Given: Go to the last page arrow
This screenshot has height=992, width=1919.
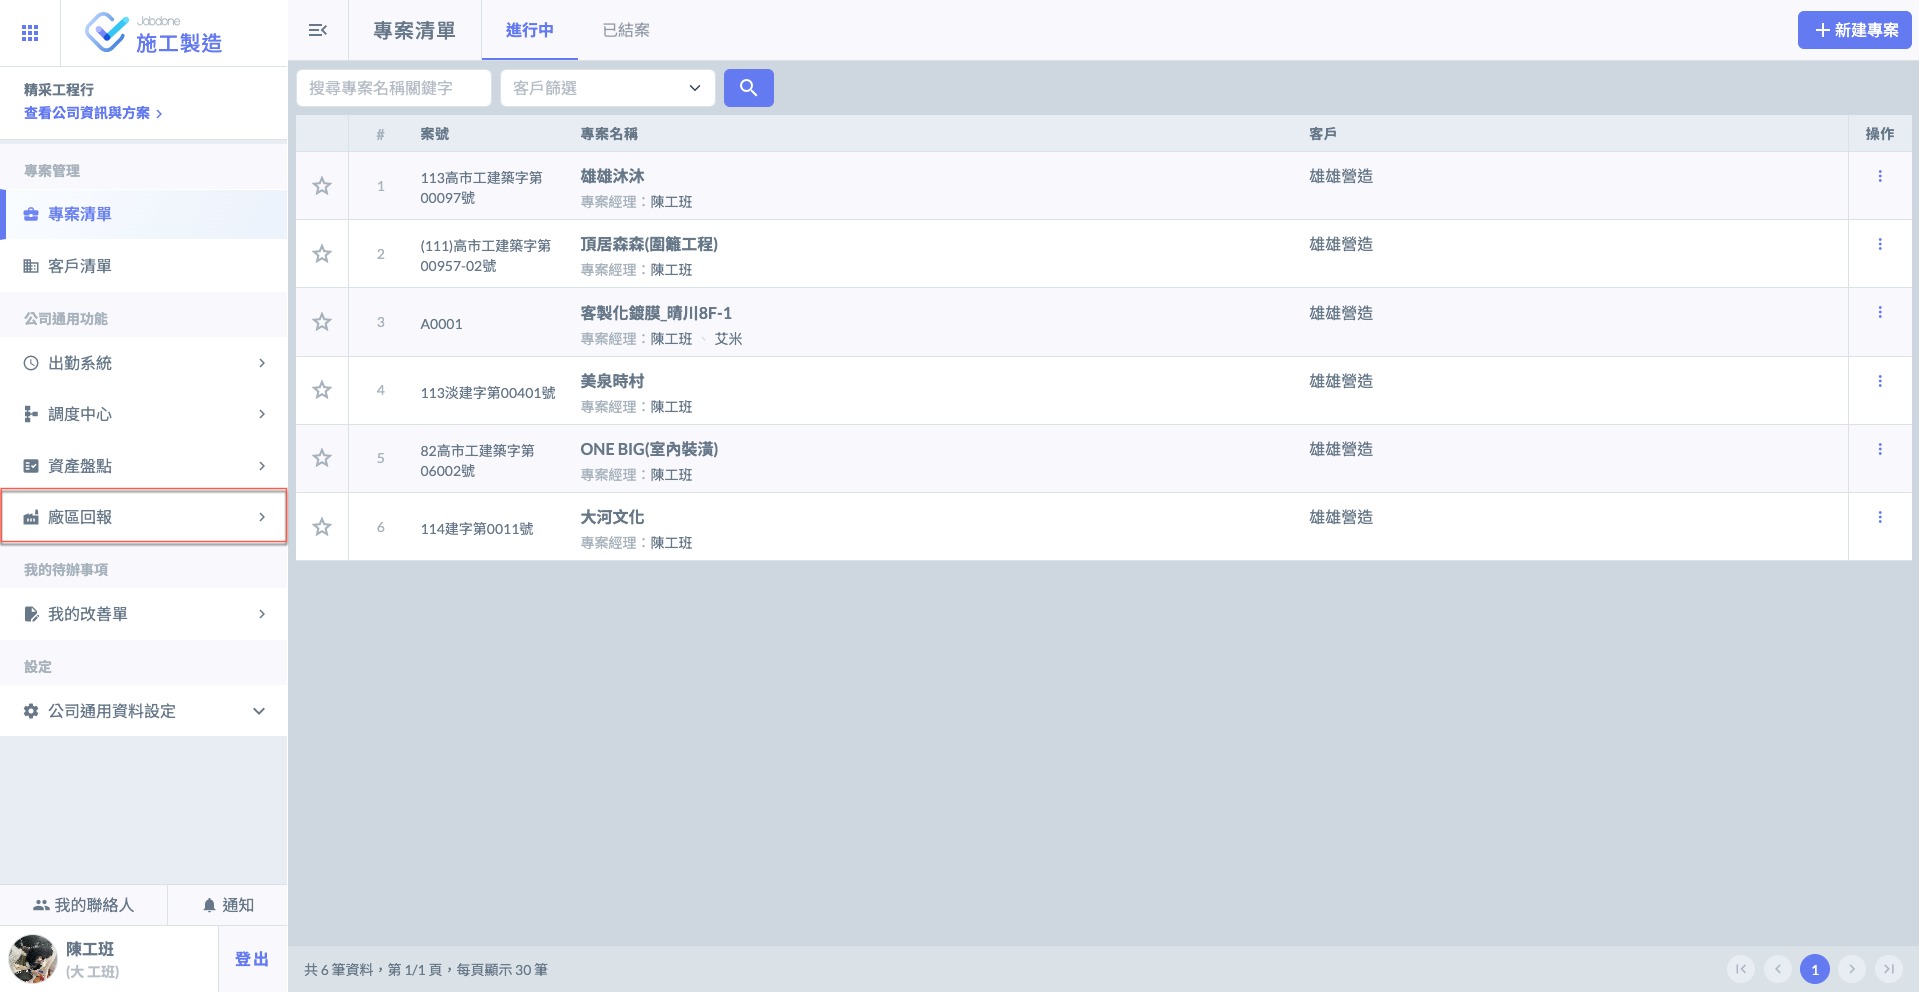Looking at the screenshot, I should (x=1888, y=969).
